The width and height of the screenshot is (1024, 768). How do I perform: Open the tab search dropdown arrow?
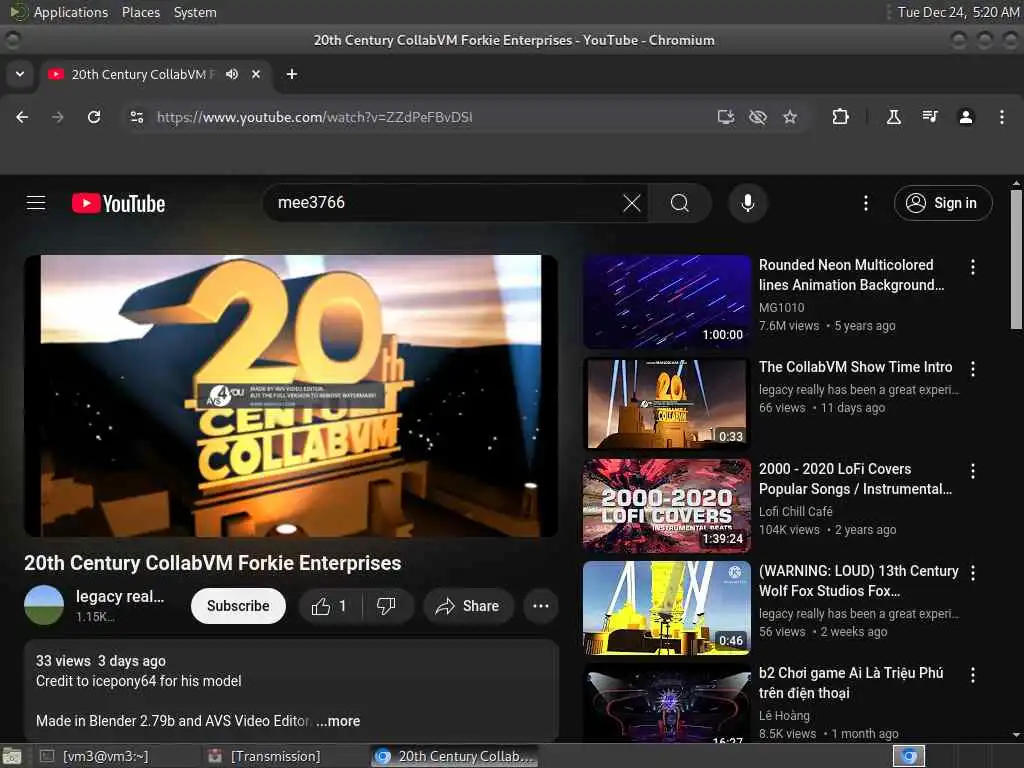20,74
